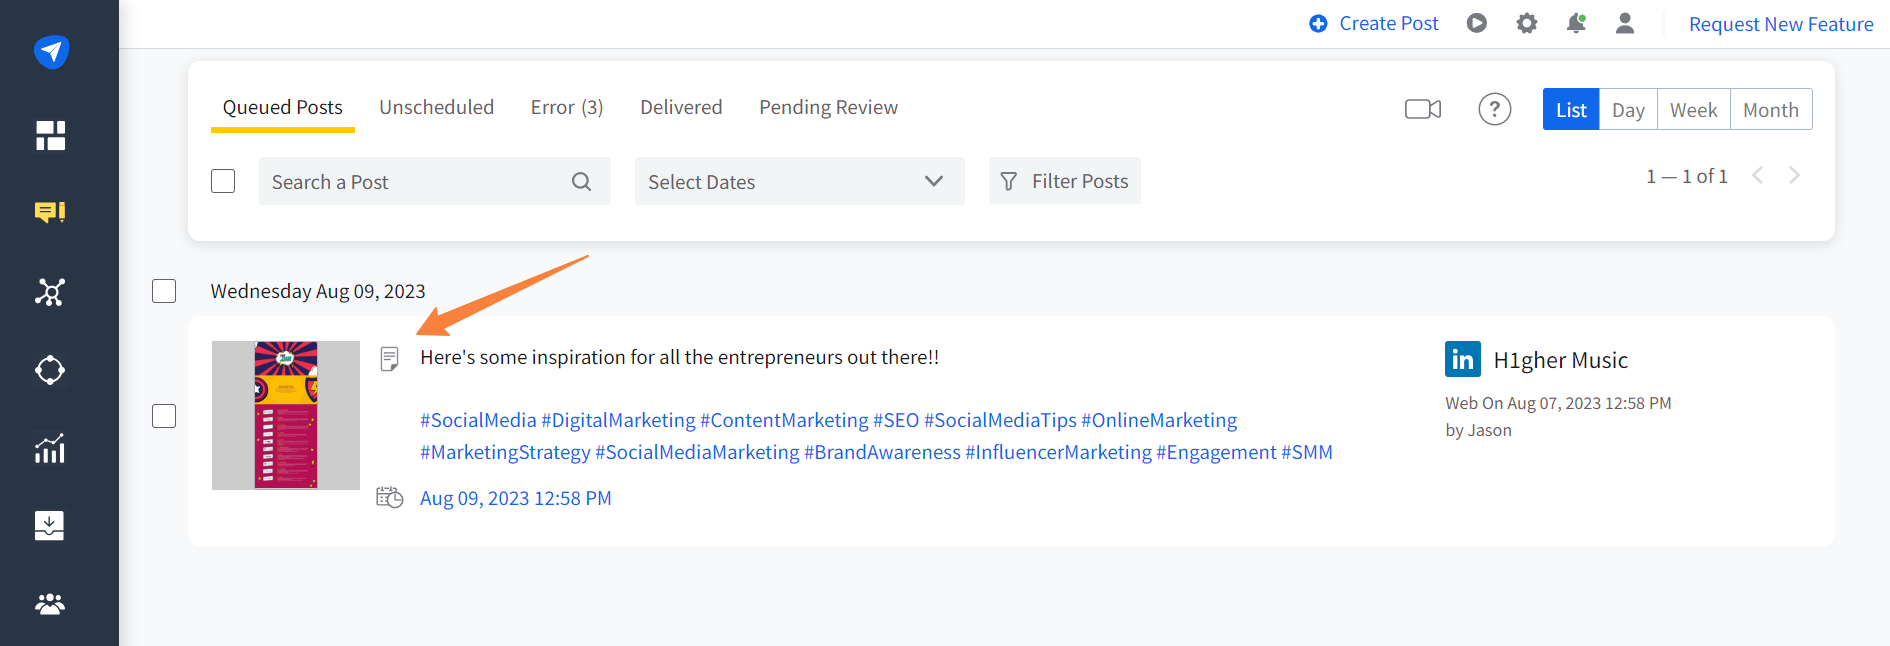Open the dashboard grid icon in sidebar

[x=50, y=135]
